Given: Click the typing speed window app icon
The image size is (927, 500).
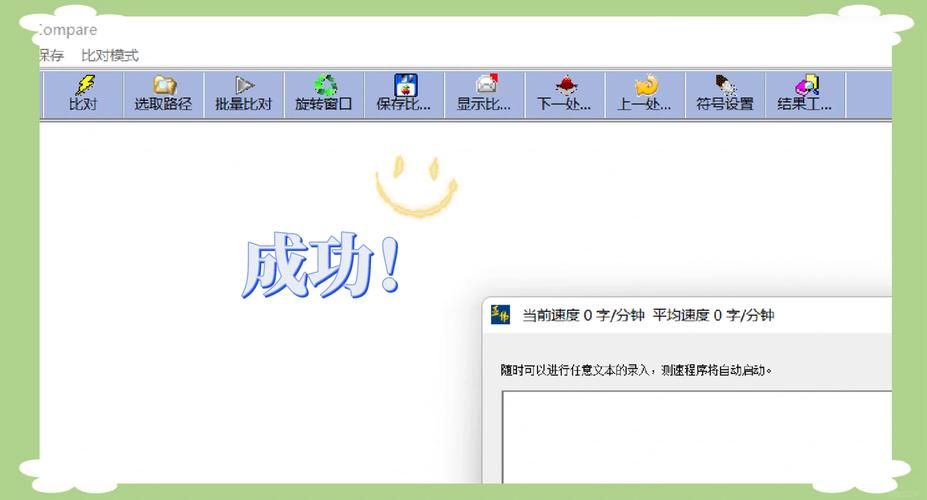Looking at the screenshot, I should pos(501,315).
